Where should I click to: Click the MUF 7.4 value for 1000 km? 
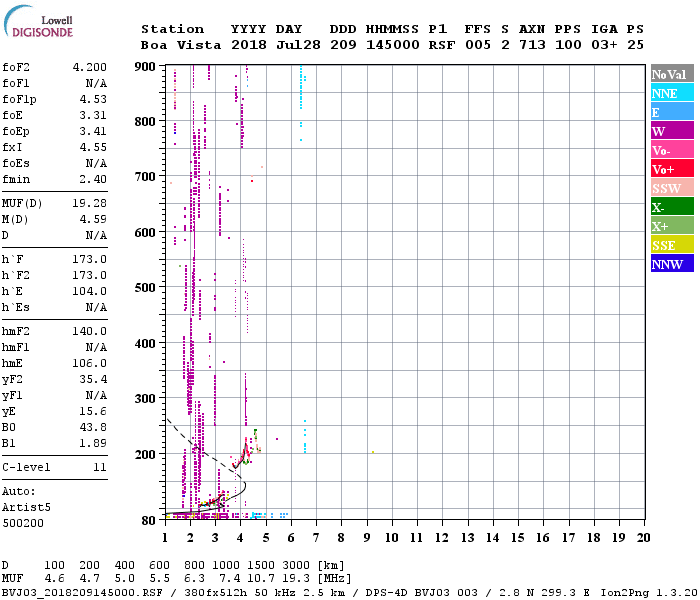(229, 579)
